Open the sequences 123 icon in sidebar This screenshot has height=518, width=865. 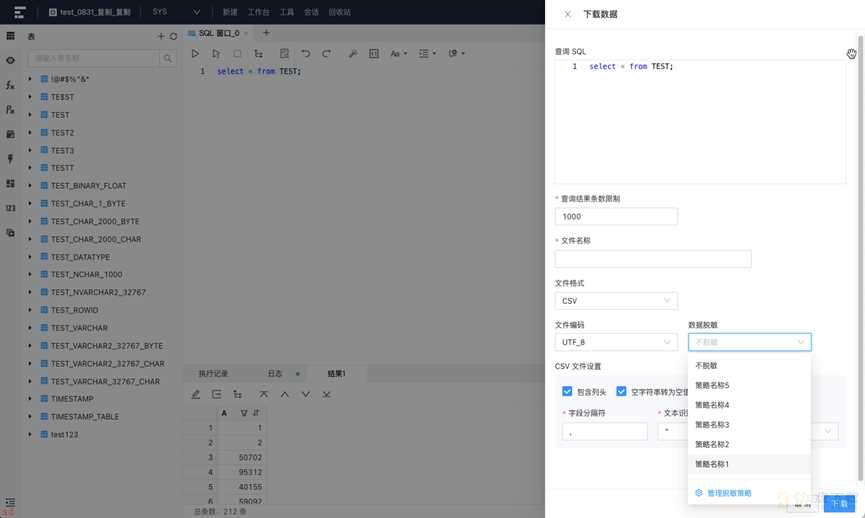tap(10, 208)
